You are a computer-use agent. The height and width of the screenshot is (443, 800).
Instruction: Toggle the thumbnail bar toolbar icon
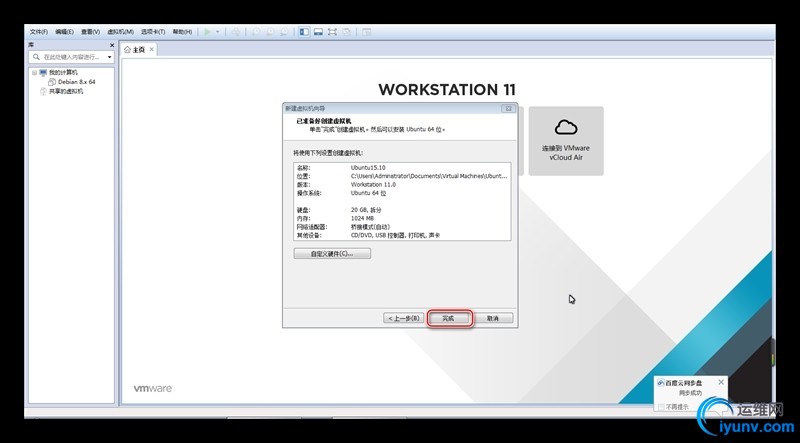(318, 32)
